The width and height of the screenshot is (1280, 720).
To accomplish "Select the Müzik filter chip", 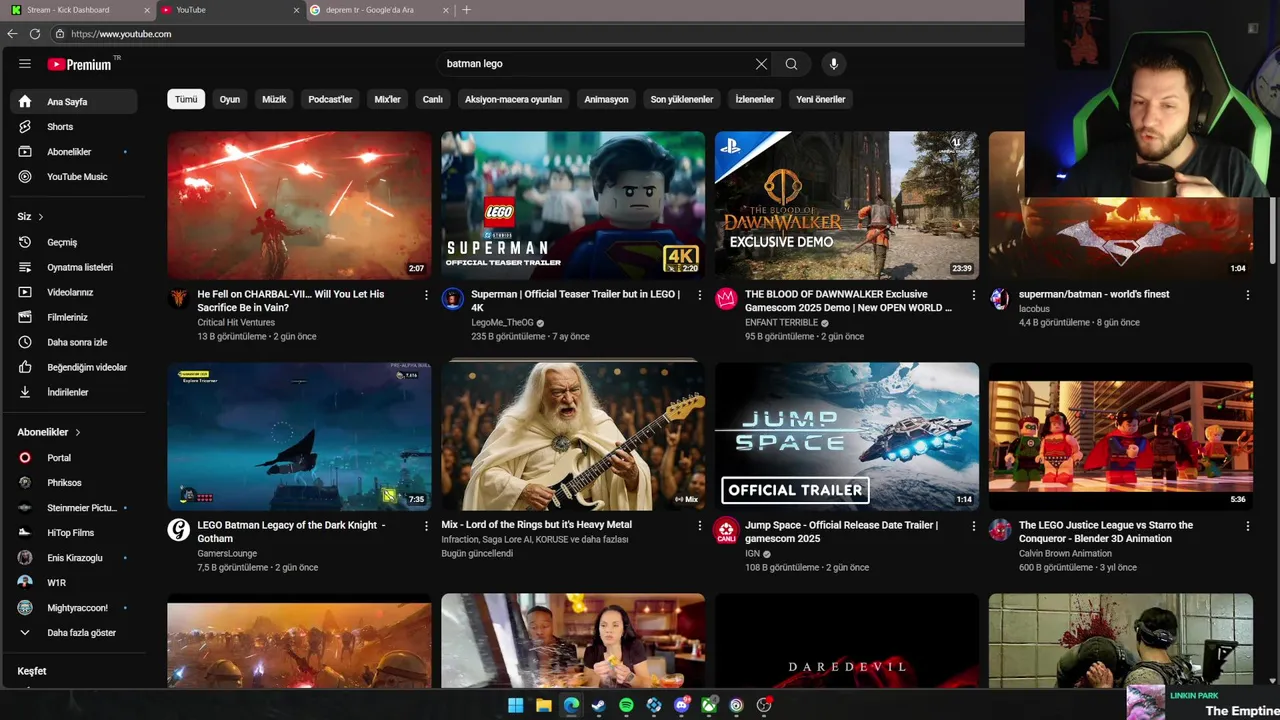I will [274, 99].
